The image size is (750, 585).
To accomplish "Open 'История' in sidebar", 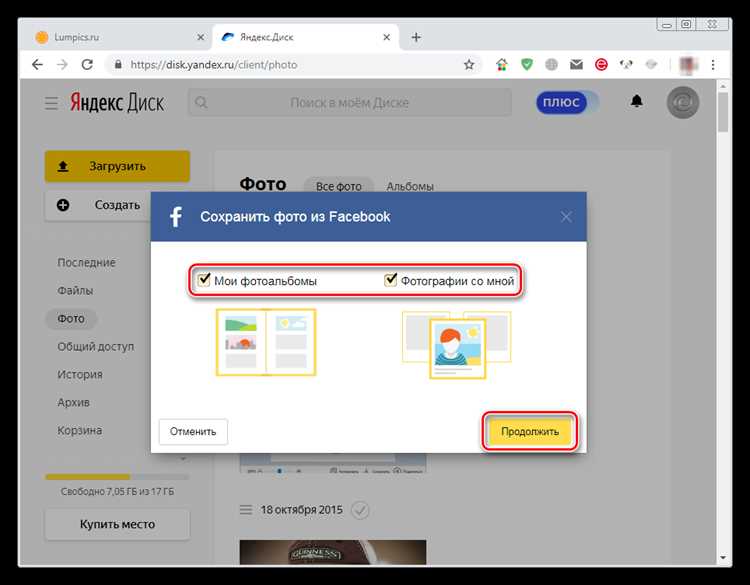I will [x=79, y=374].
